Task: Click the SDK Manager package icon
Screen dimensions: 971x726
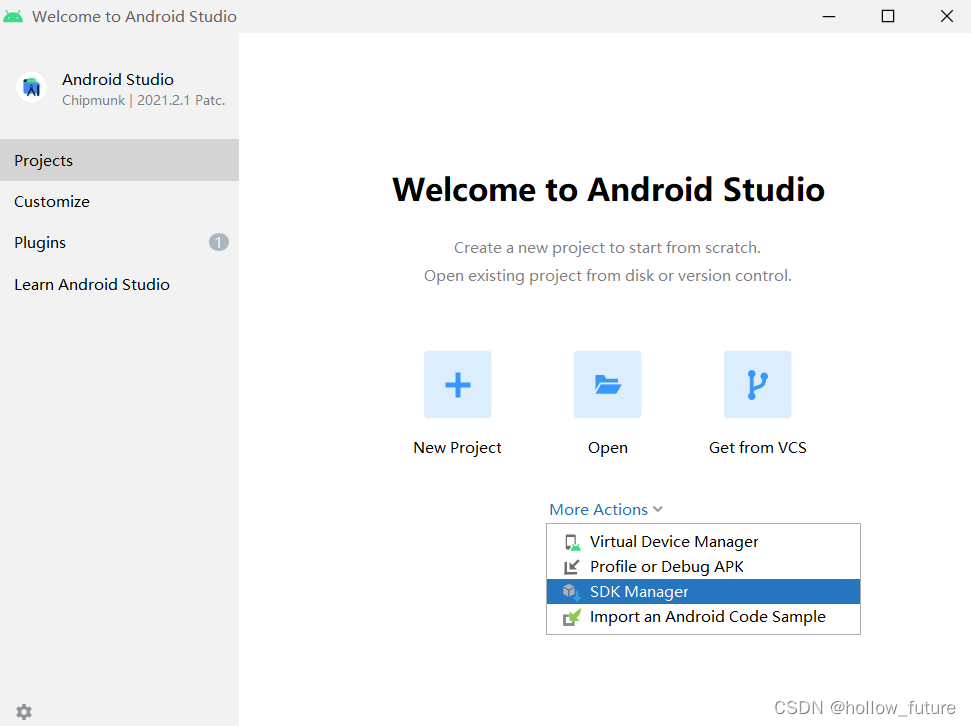Action: [571, 592]
